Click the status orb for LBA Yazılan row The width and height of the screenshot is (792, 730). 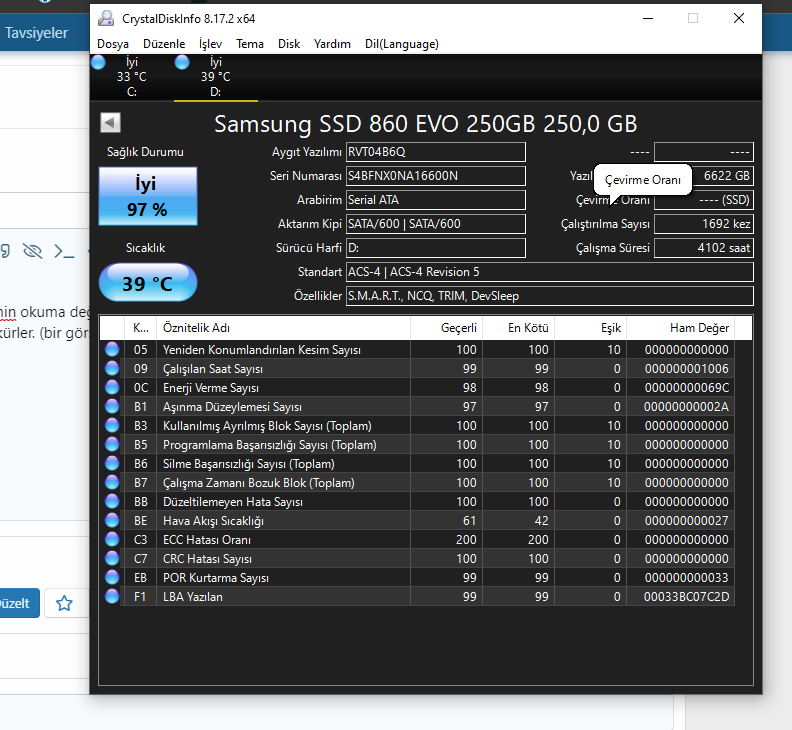(x=112, y=597)
